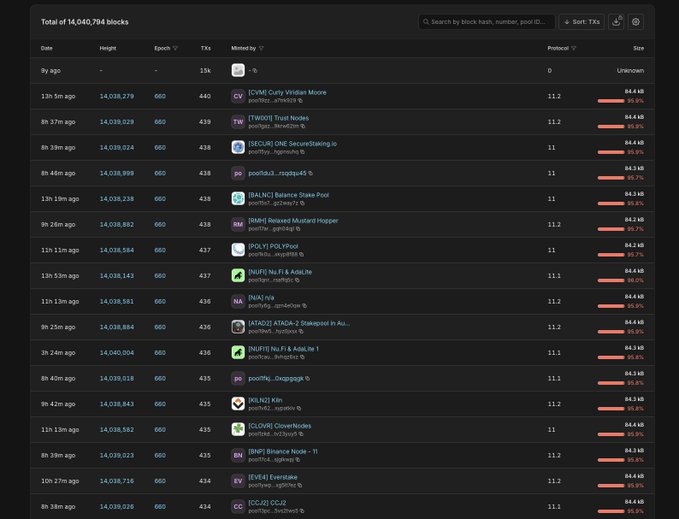The image size is (679, 519).
Task: Click the EV avatar of Everstake
Action: [238, 481]
